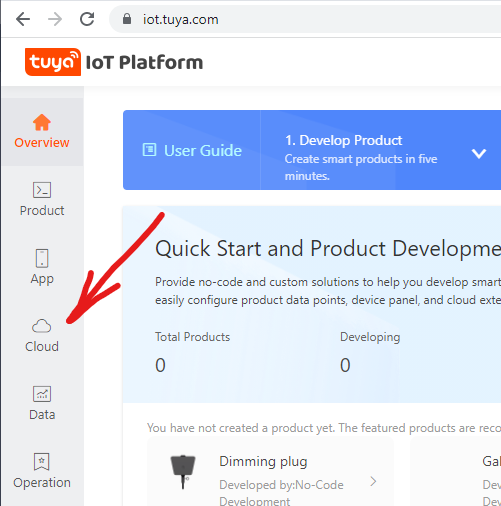501x506 pixels.
Task: Click the Dimming plug card arrow chevron
Action: pos(373,481)
